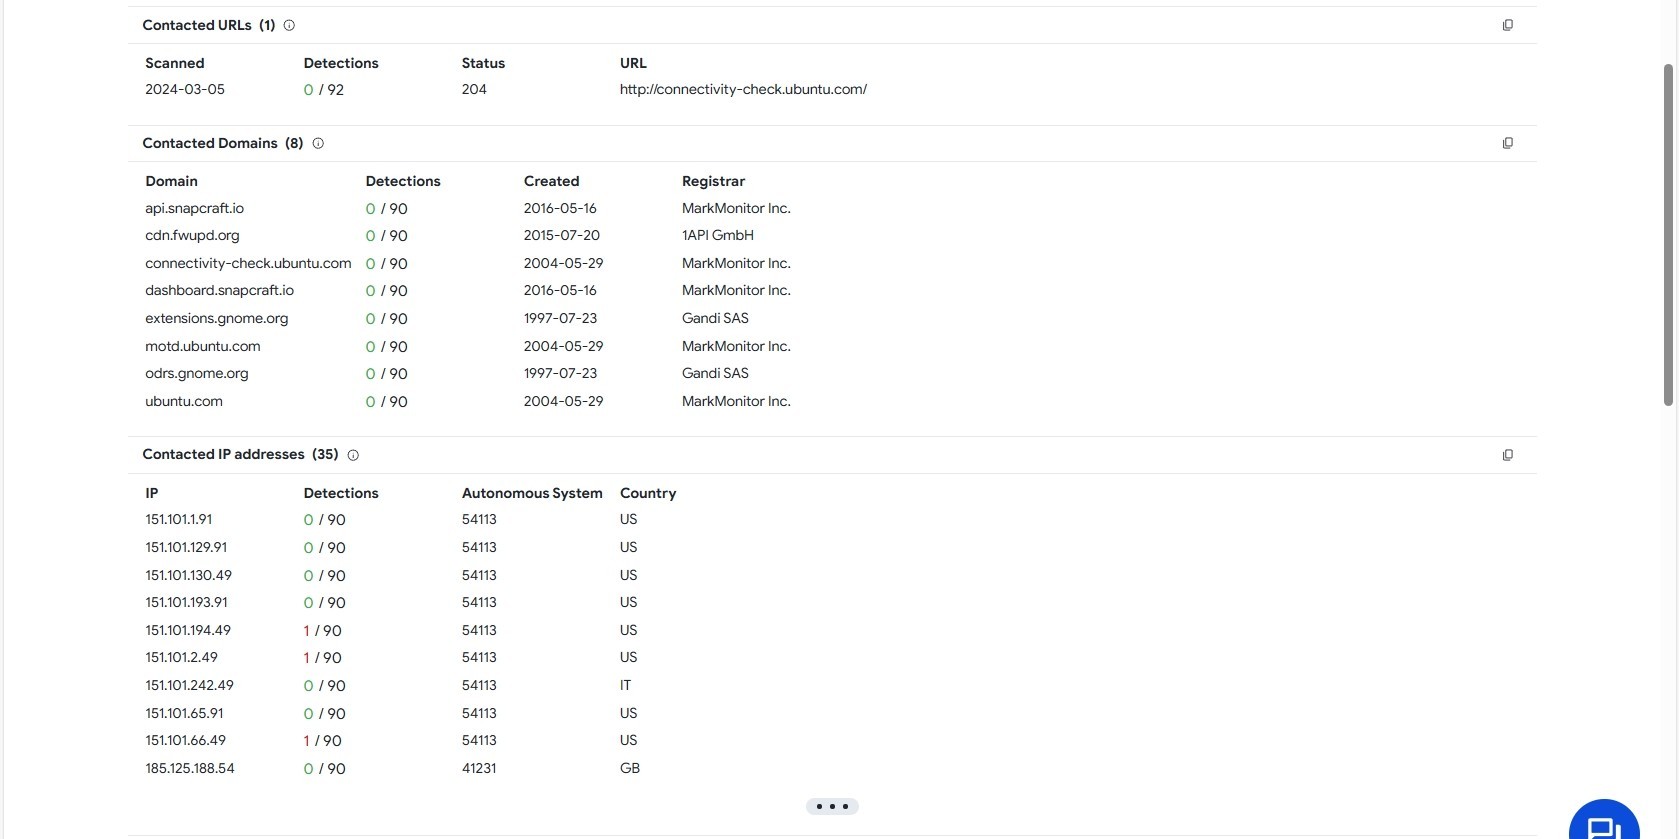Select Gandi SAS for extensions.gnome.org

click(x=715, y=318)
